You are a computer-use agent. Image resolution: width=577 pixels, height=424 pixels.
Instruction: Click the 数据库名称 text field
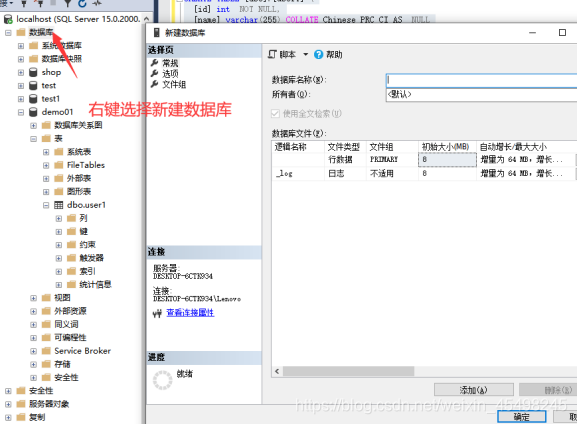pos(481,80)
